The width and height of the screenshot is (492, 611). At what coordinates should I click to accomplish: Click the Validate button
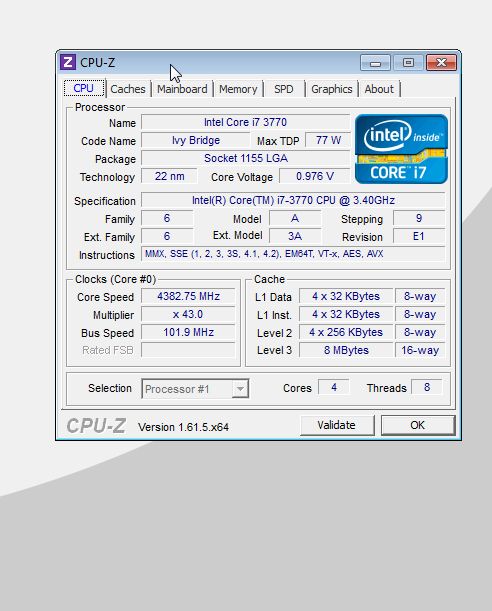pyautogui.click(x=337, y=425)
